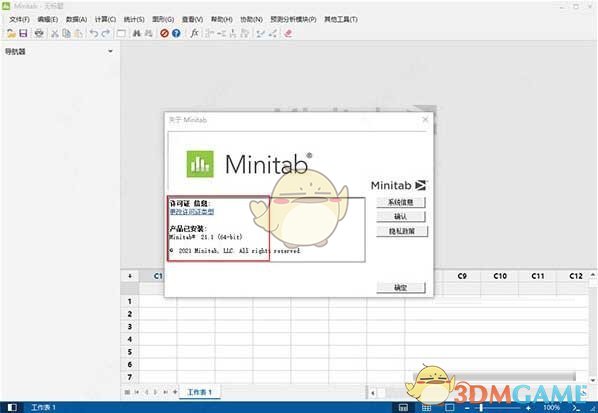Select column header C9
Viewport: 598px width, 413px height.
(462, 276)
